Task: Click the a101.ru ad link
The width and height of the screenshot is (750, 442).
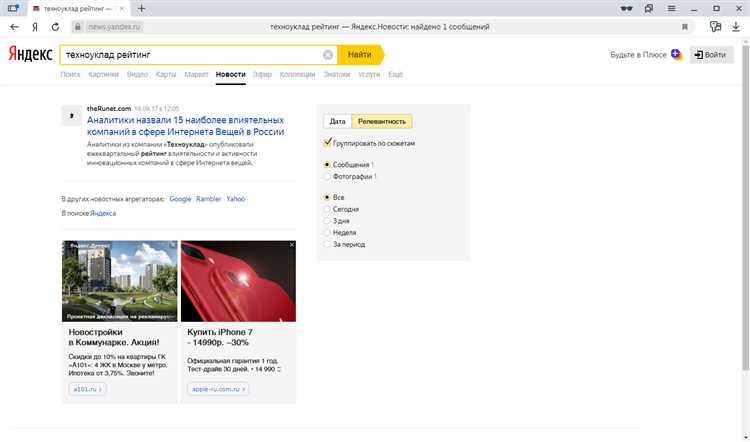Action: (87, 389)
